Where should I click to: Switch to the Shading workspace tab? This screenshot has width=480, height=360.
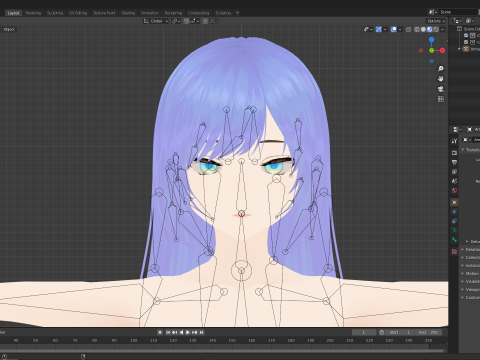point(128,13)
